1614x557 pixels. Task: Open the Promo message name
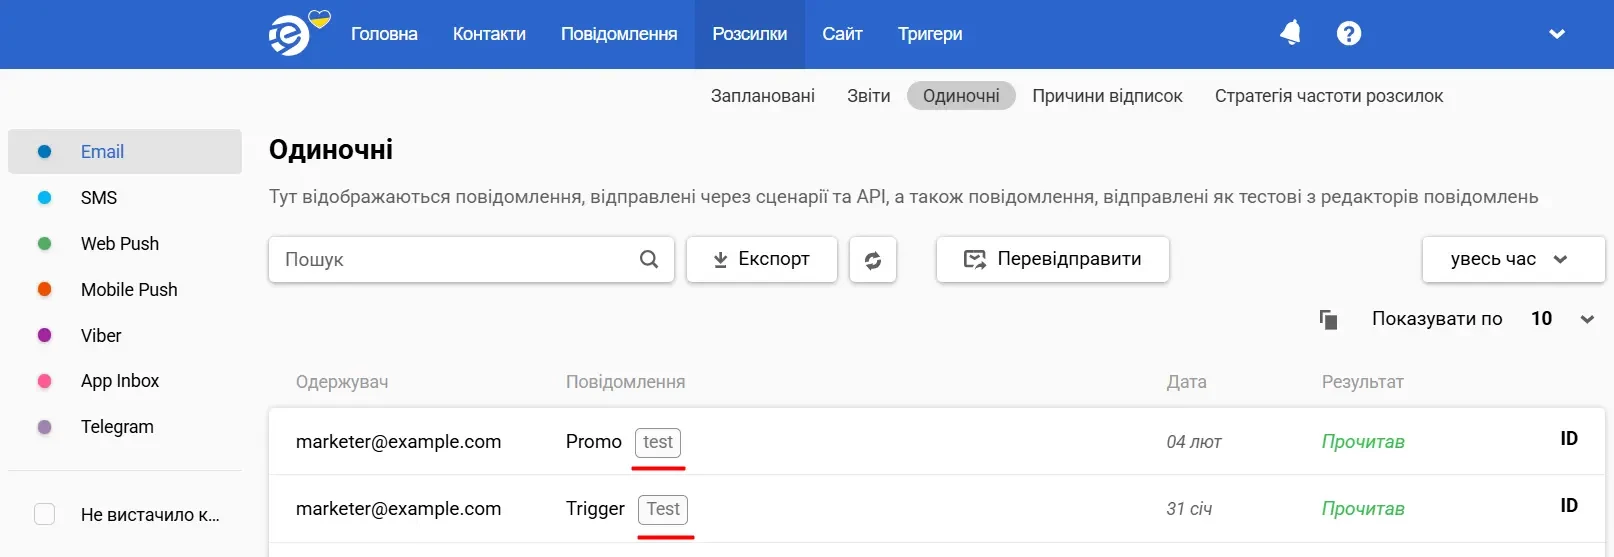coord(594,442)
